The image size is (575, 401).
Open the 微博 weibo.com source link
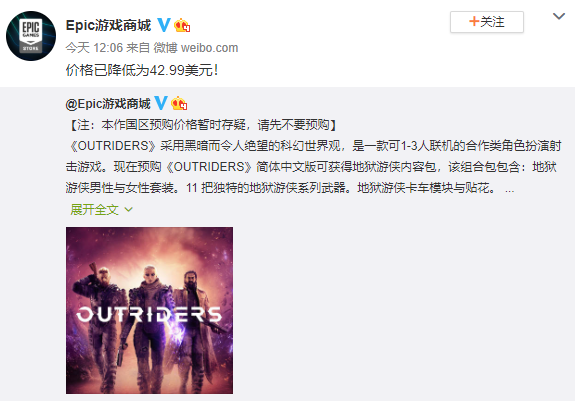pos(195,48)
